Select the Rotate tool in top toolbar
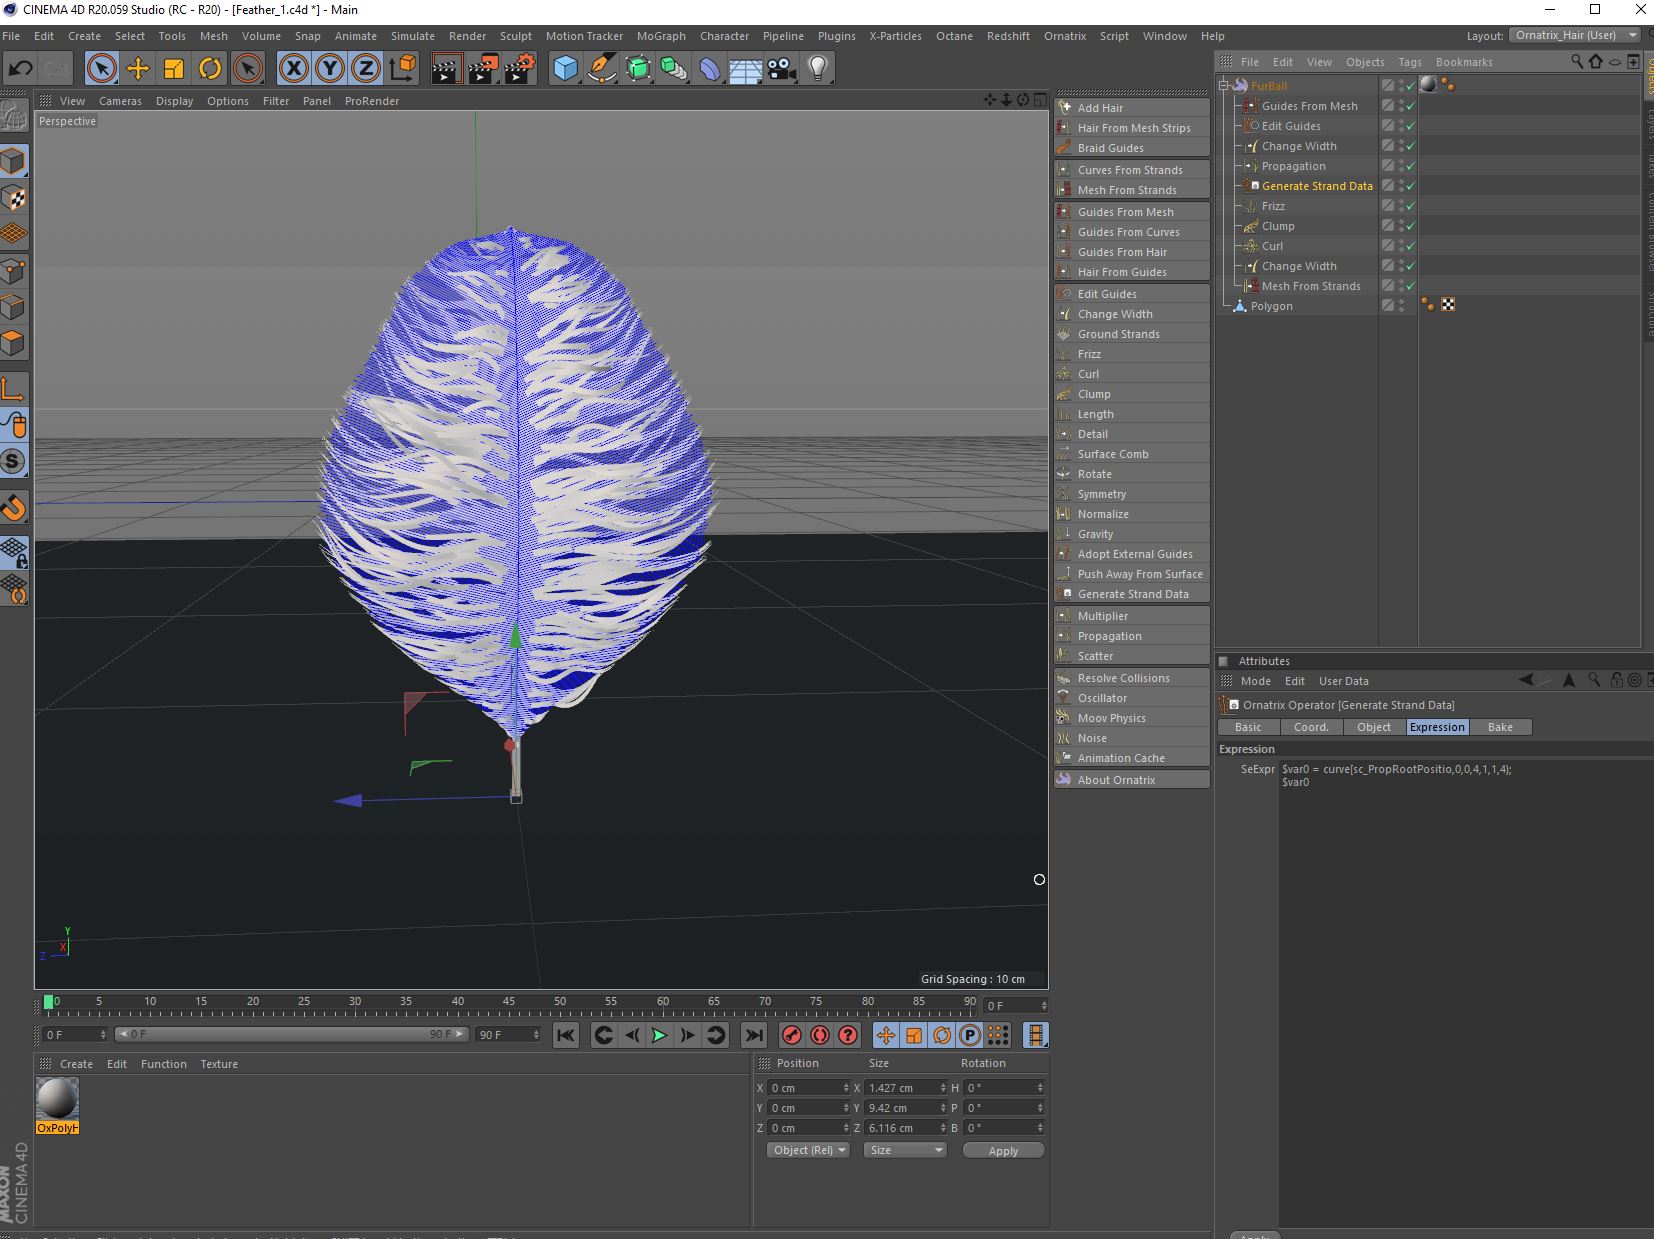Screen dimensions: 1654x1239 210,68
